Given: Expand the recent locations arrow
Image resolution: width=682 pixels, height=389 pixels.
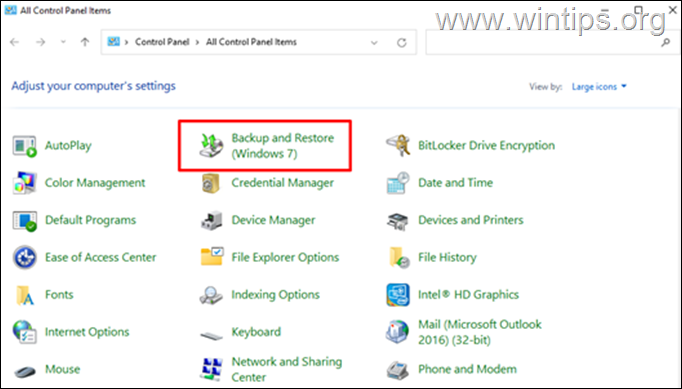Looking at the screenshot, I should pos(63,42).
